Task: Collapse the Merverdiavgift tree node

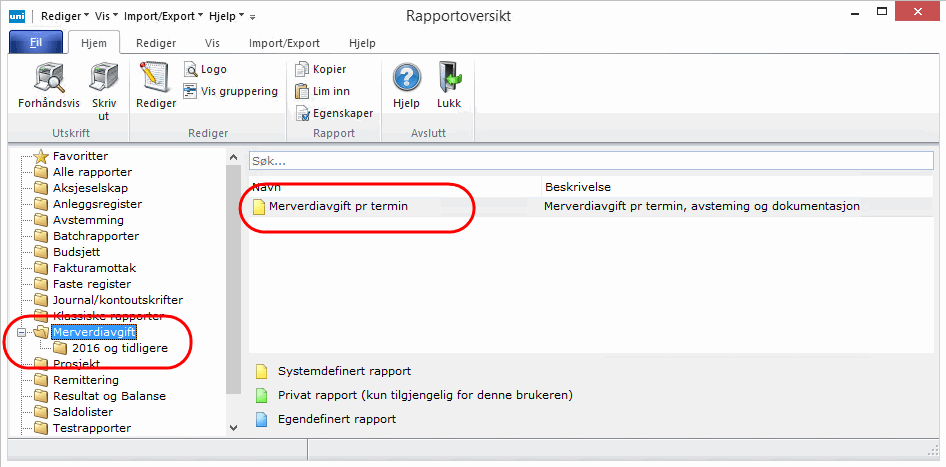Action: tap(22, 332)
